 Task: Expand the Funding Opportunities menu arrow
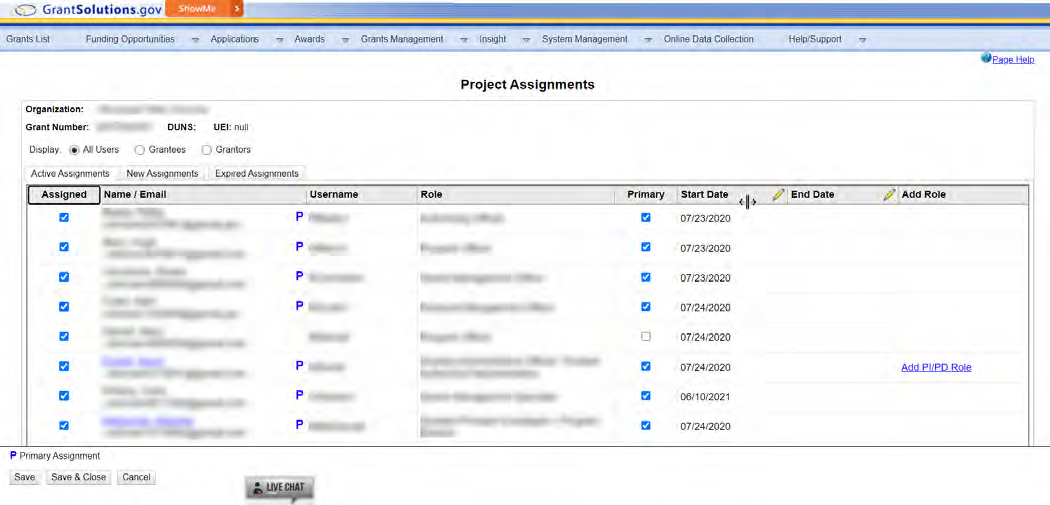coord(194,40)
